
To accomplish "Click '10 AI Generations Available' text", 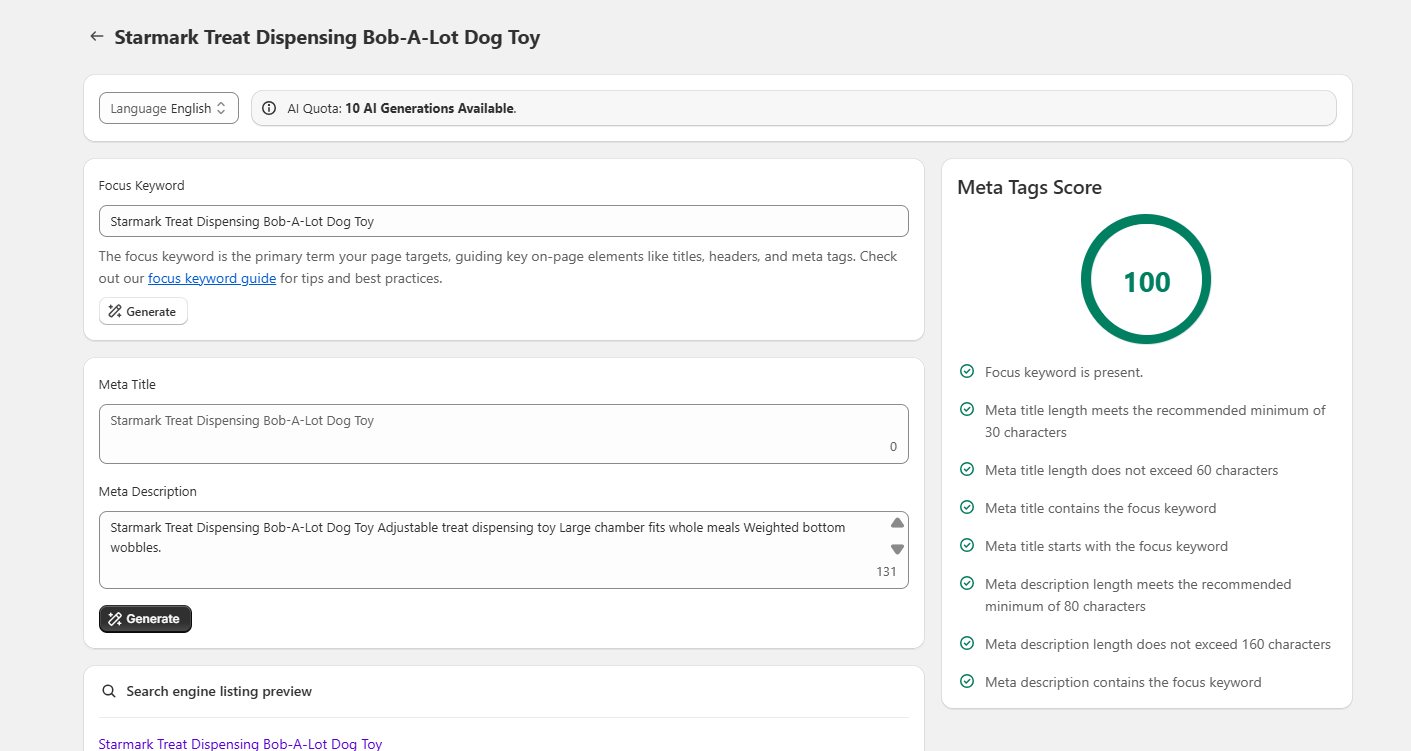I will (x=430, y=108).
